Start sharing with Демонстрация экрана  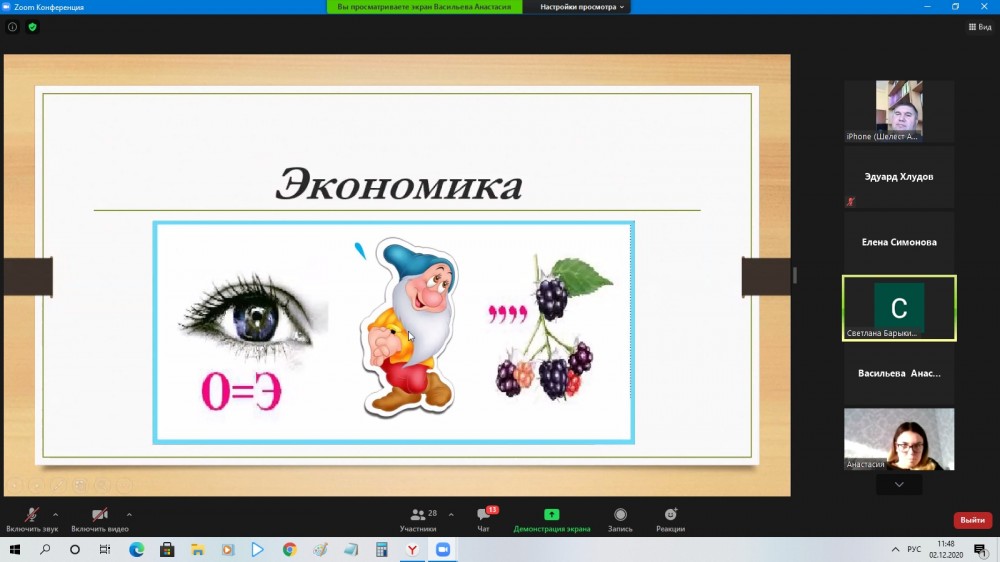click(x=551, y=518)
